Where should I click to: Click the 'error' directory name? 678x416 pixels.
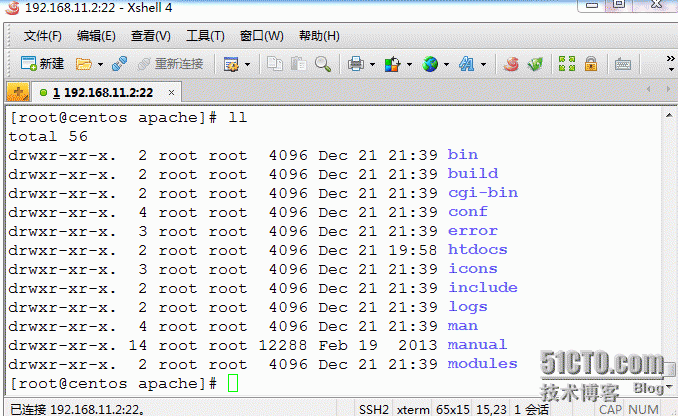[473, 231]
